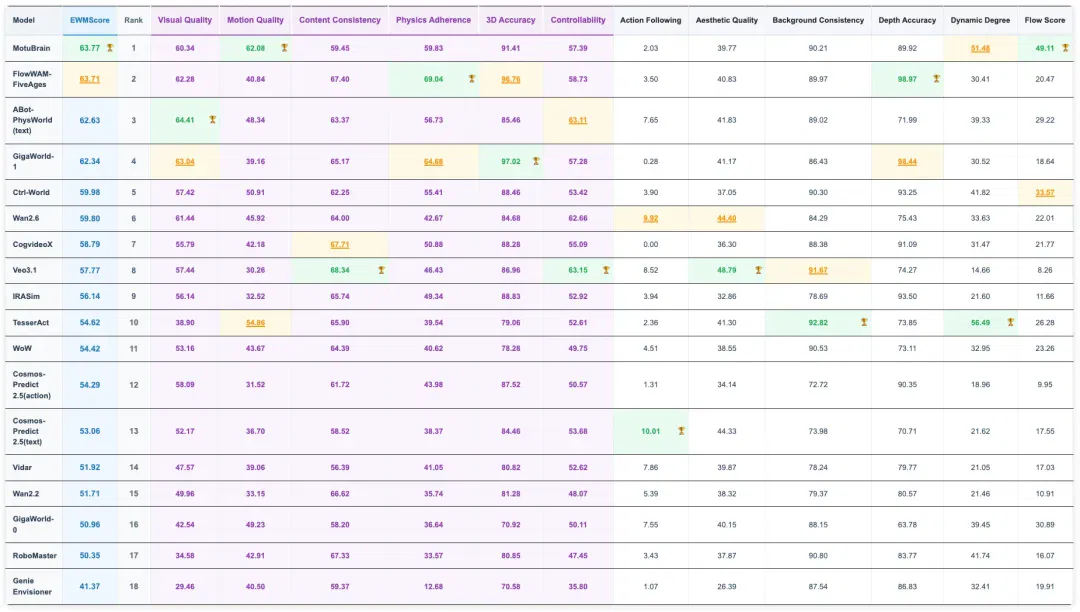Click GigaWorld-1 underlined Visual Quality 63.04
1080x612 pixels.
(185, 161)
